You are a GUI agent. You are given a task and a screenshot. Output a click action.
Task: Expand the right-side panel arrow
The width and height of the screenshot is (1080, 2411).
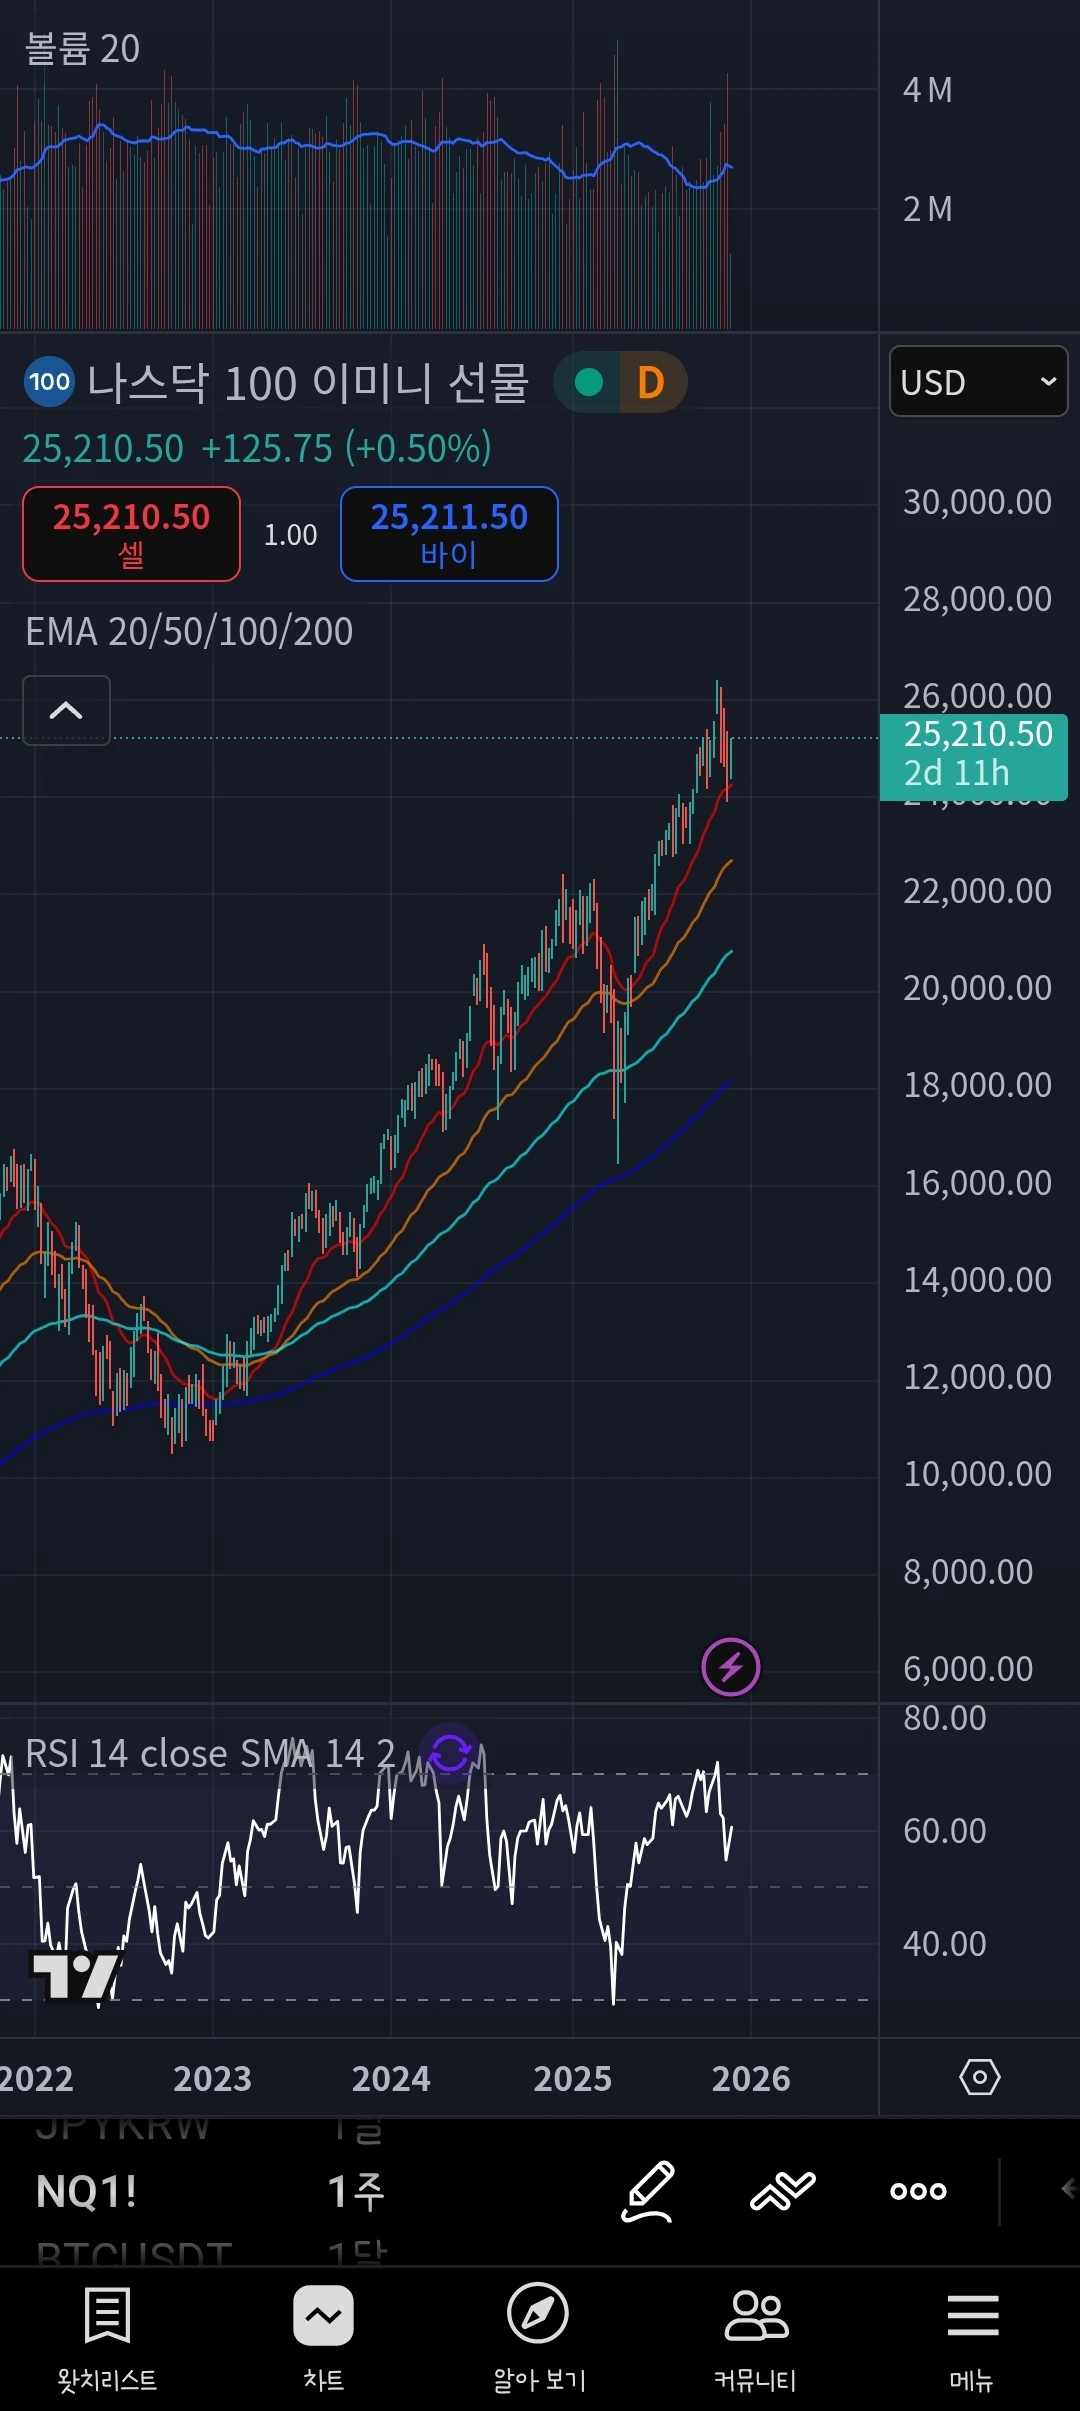[1068, 2189]
